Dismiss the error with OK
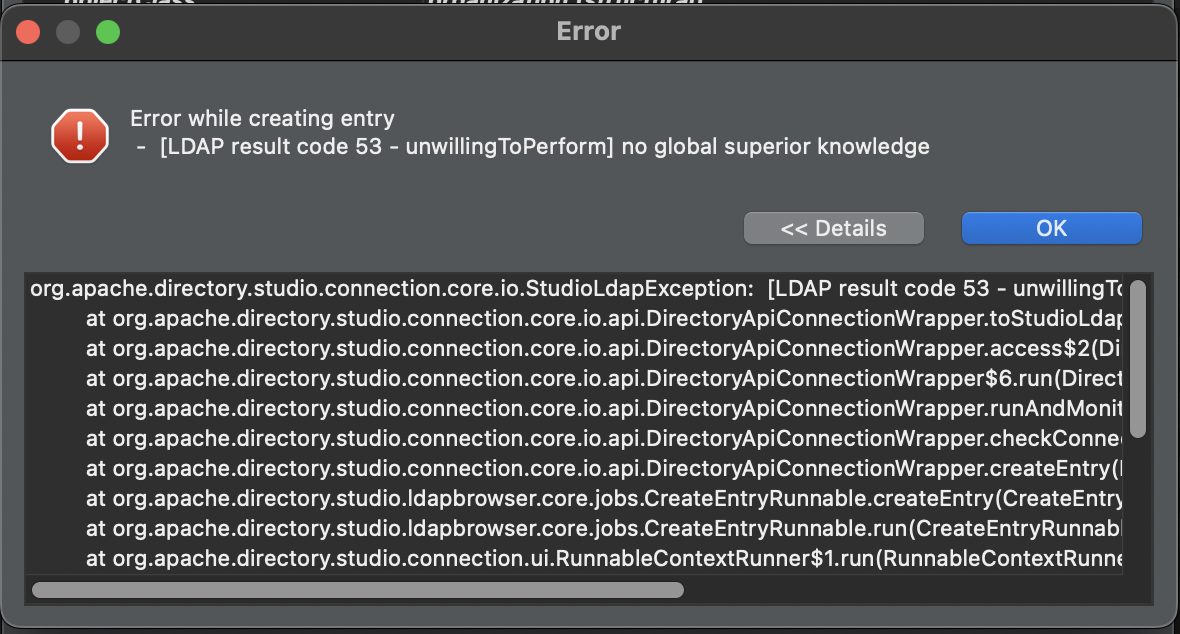 click(1051, 228)
